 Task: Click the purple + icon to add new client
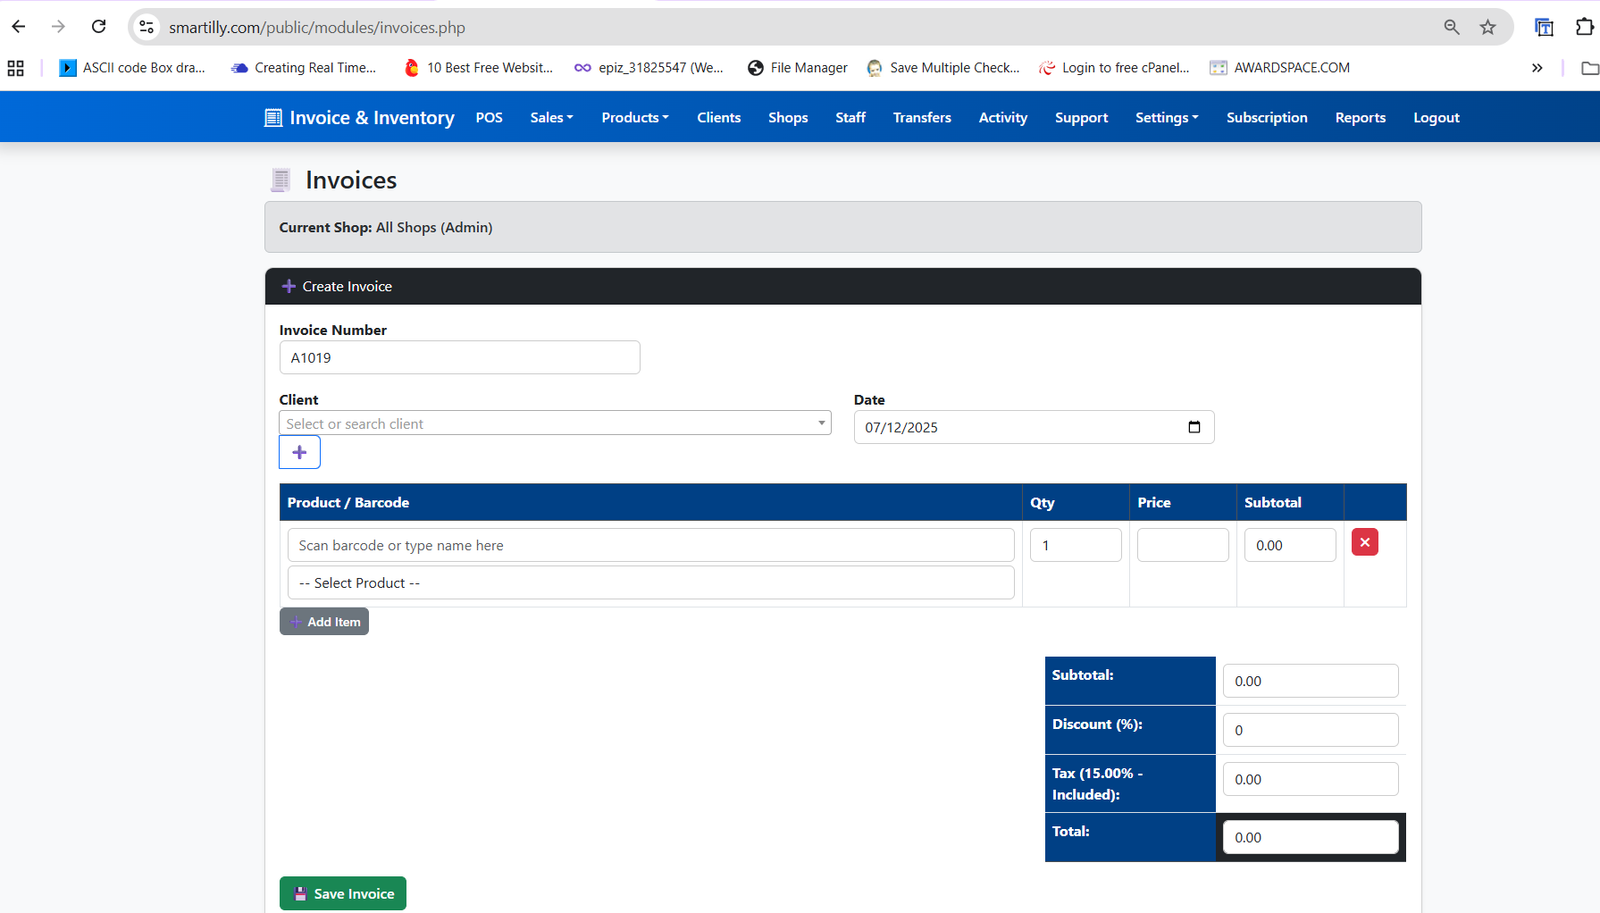click(x=299, y=452)
